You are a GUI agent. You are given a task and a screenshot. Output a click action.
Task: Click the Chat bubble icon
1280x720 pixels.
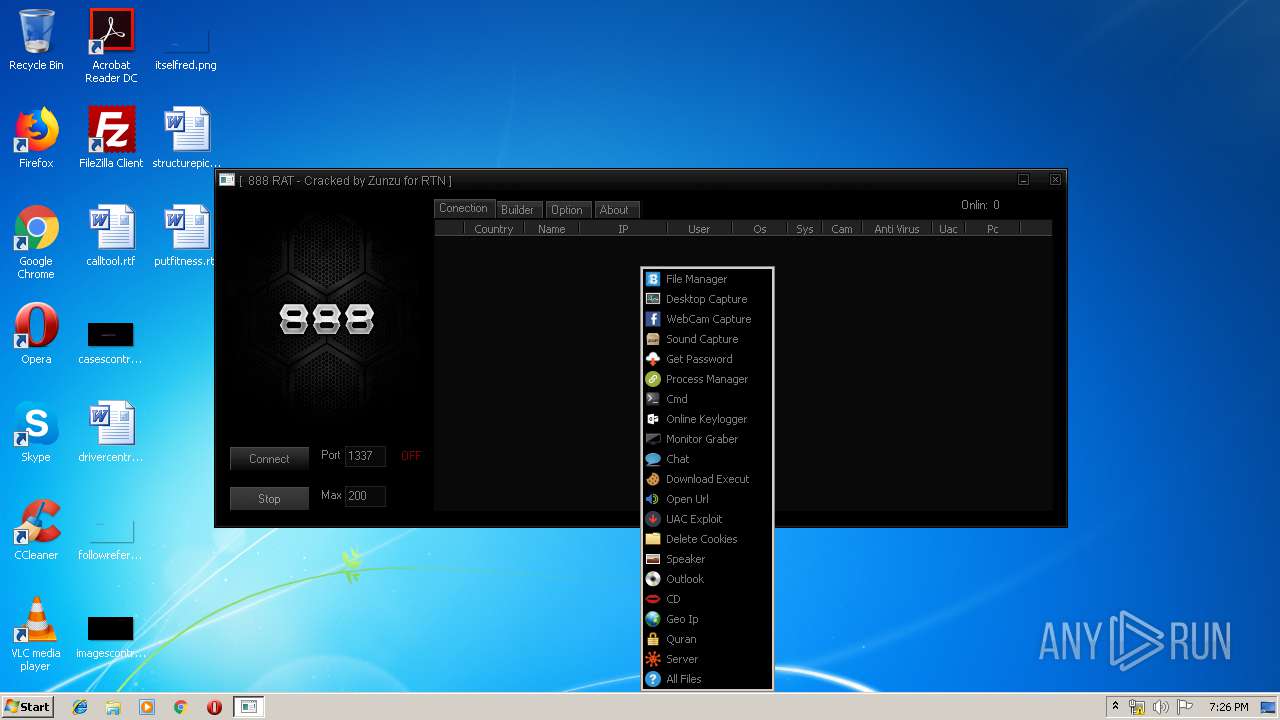(653, 459)
